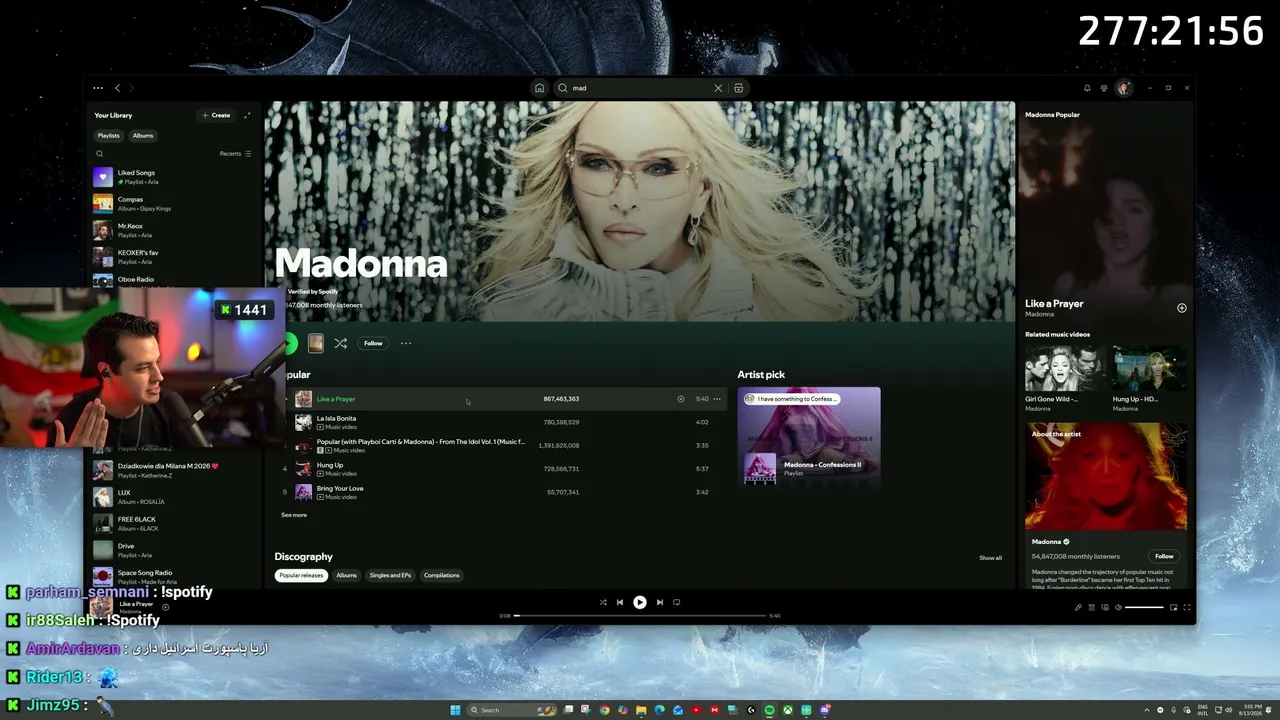Go to Spotify Home
The image size is (1280, 720).
pyautogui.click(x=539, y=88)
